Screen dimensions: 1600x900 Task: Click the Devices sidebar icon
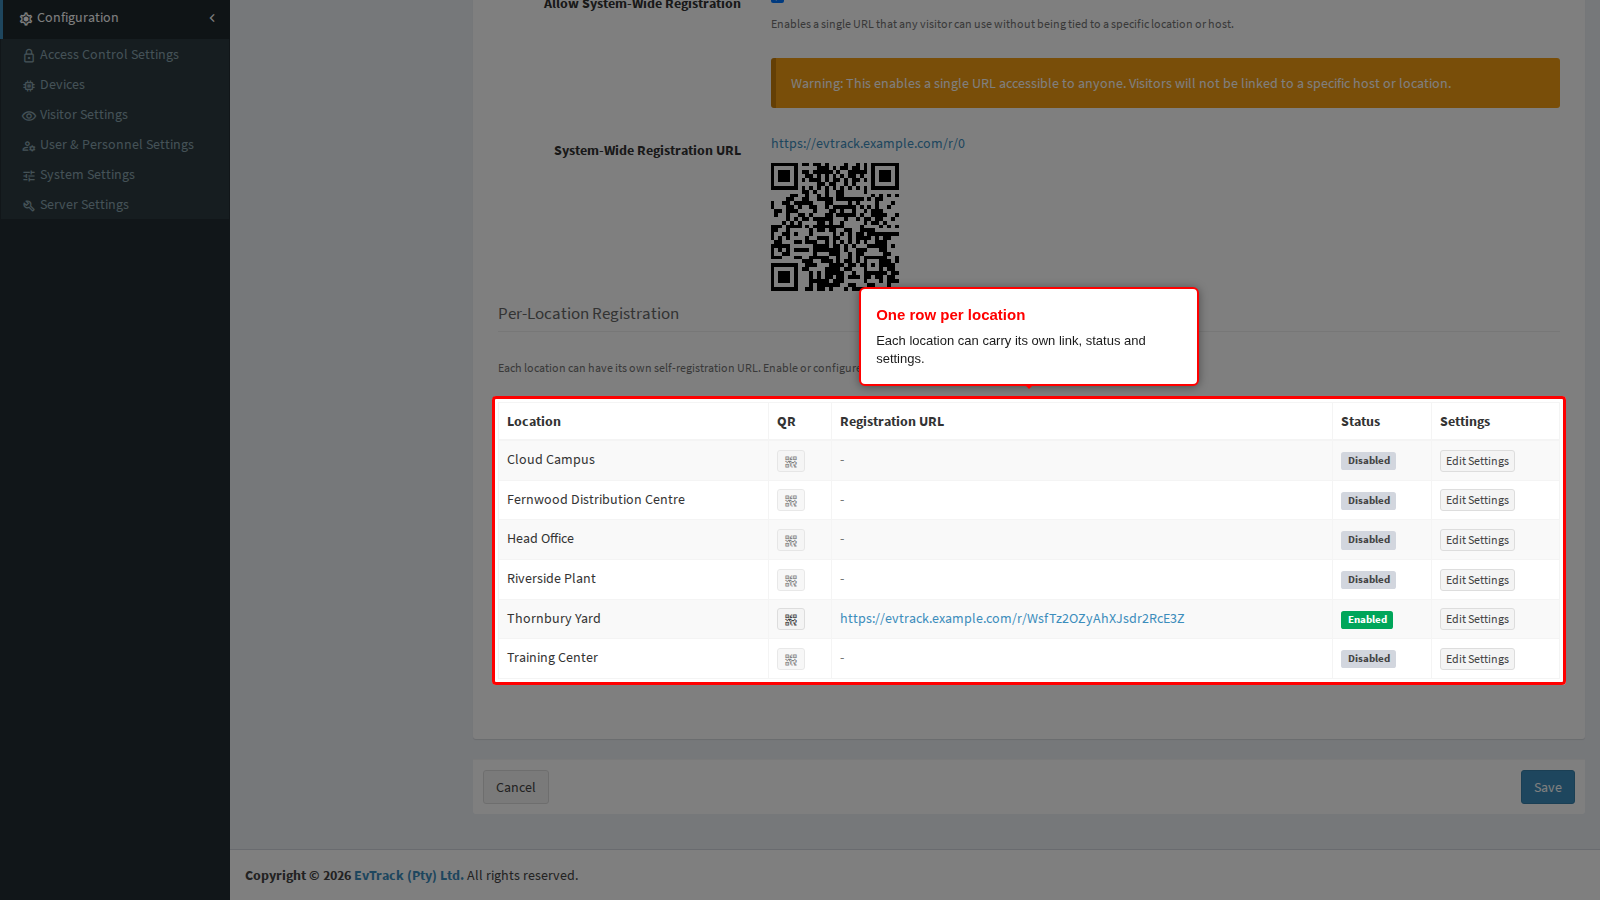tap(29, 85)
